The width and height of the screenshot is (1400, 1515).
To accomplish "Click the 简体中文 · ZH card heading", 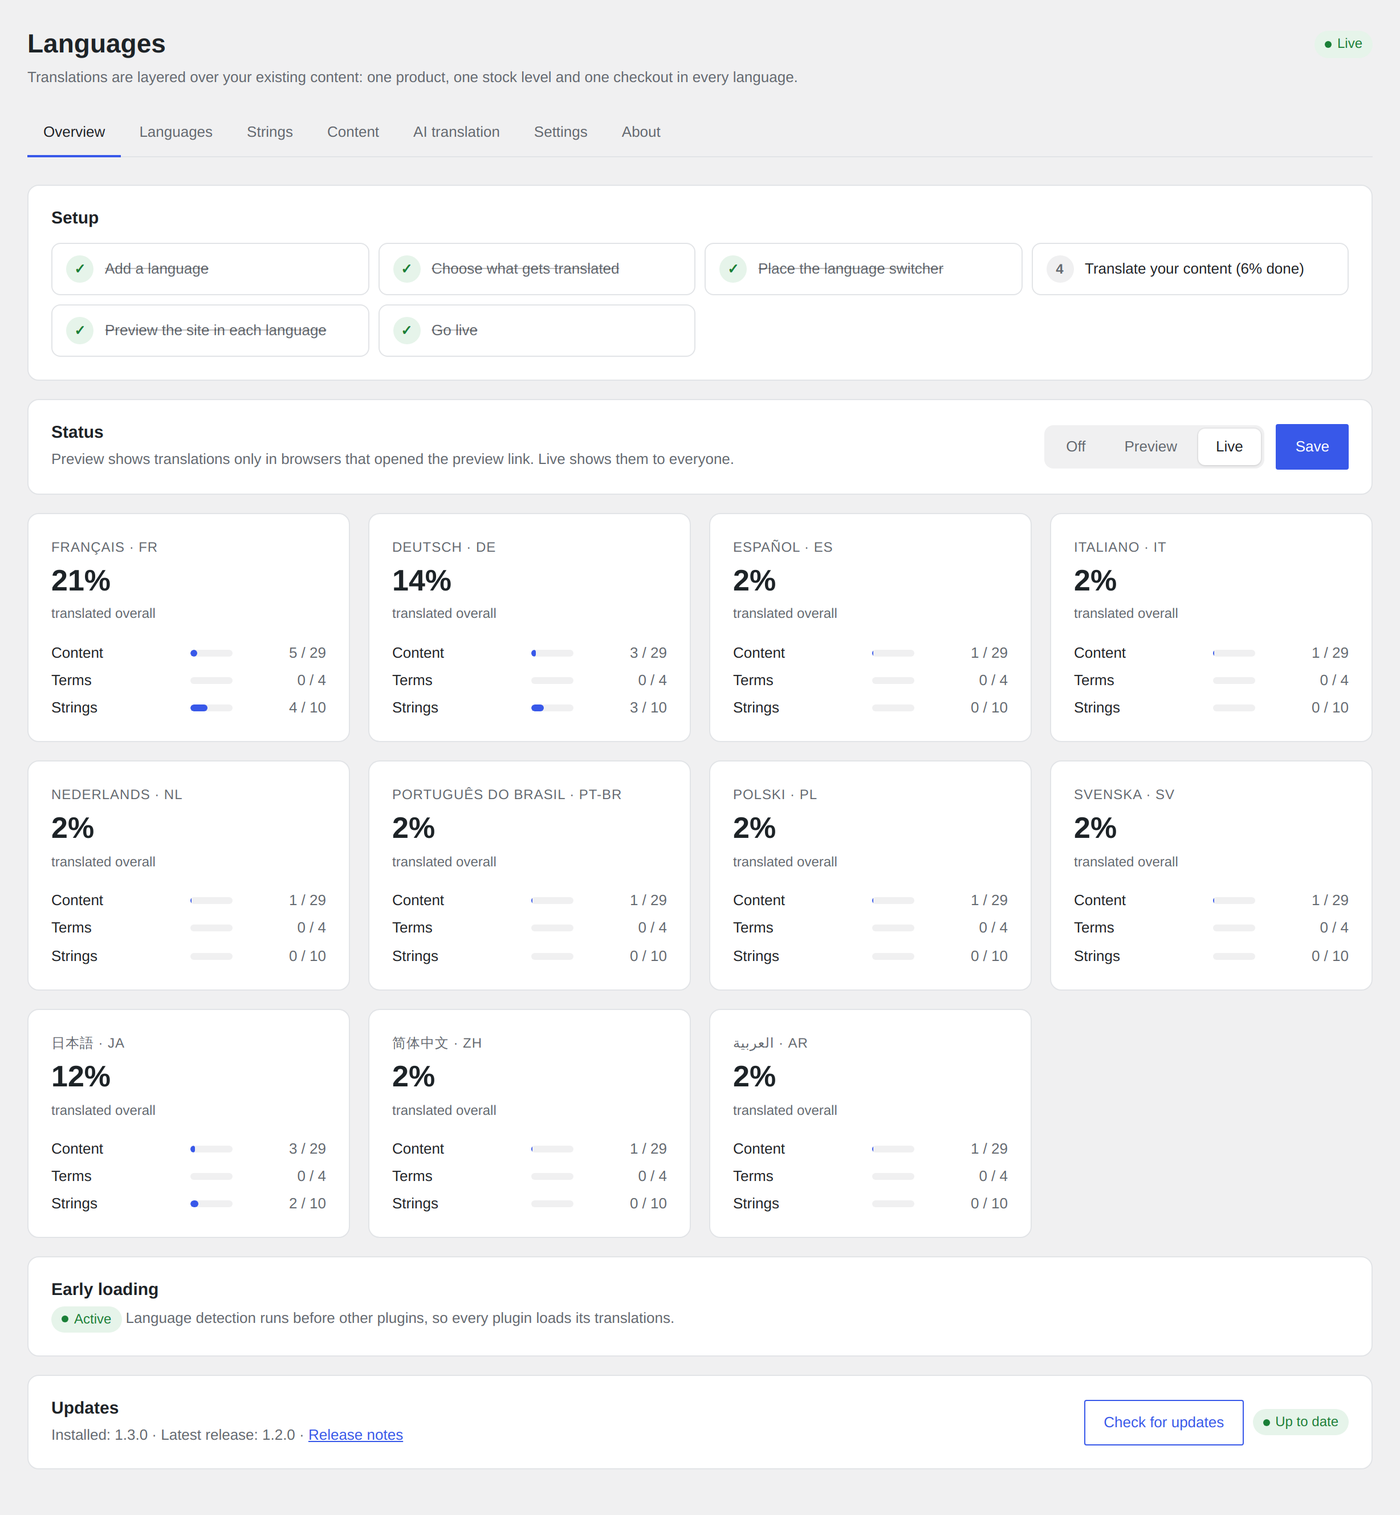I will click(x=437, y=1043).
